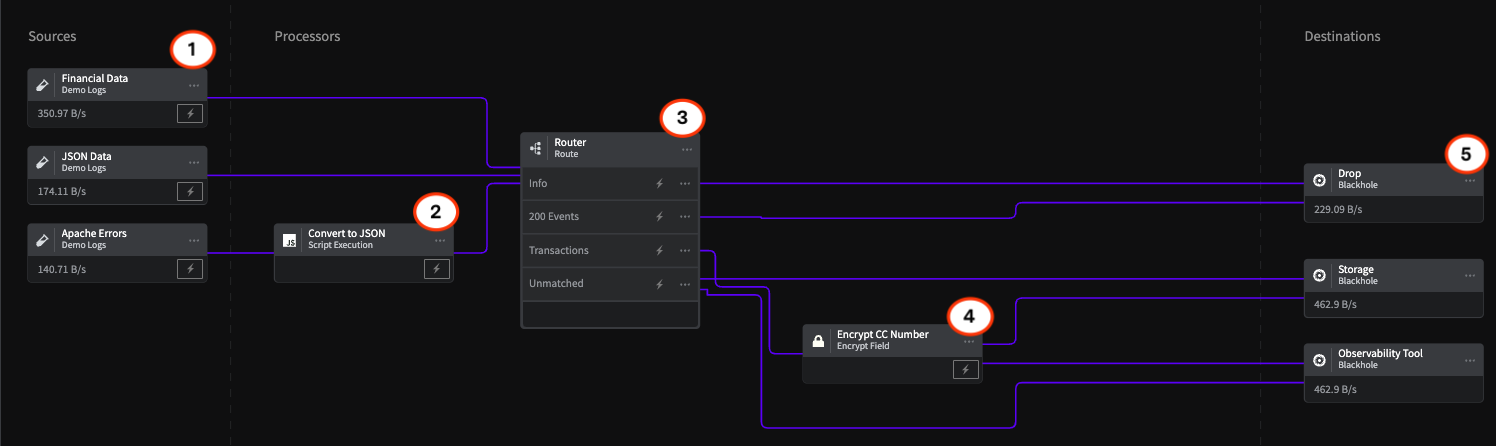Screen dimensions: 1496x446
Task: Click the lightning bolt button on JSON Data
Action: point(190,191)
